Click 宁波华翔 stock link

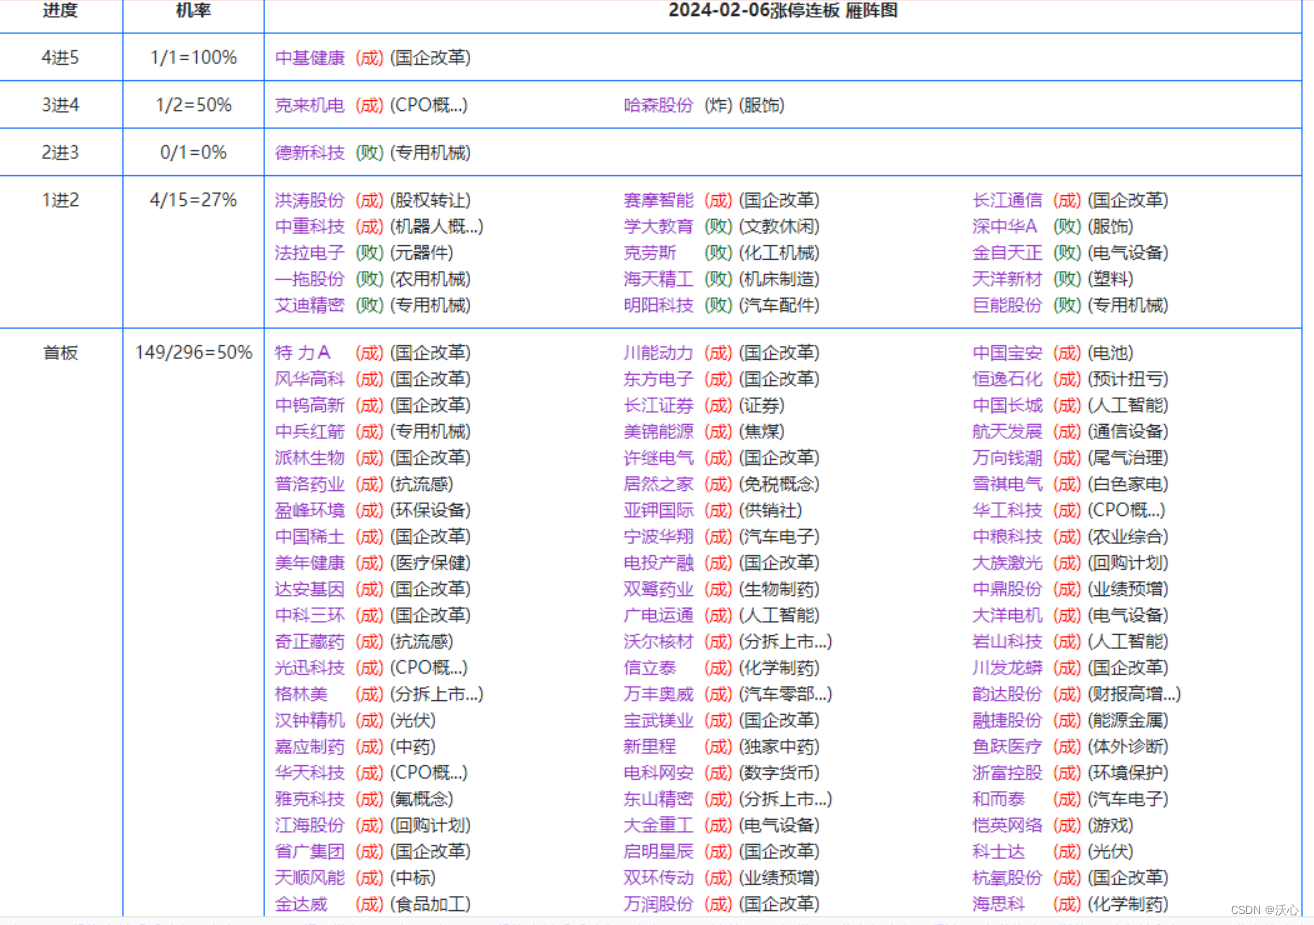(x=659, y=536)
